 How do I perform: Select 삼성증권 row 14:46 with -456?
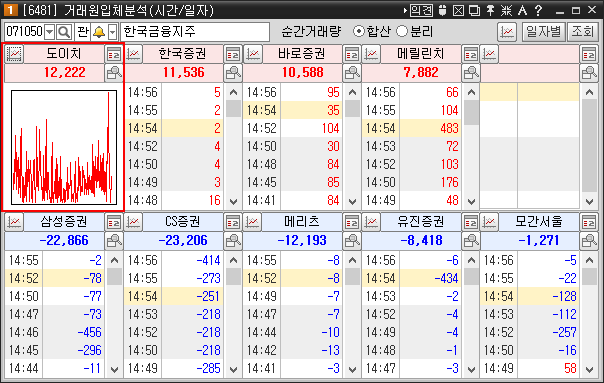coord(55,332)
